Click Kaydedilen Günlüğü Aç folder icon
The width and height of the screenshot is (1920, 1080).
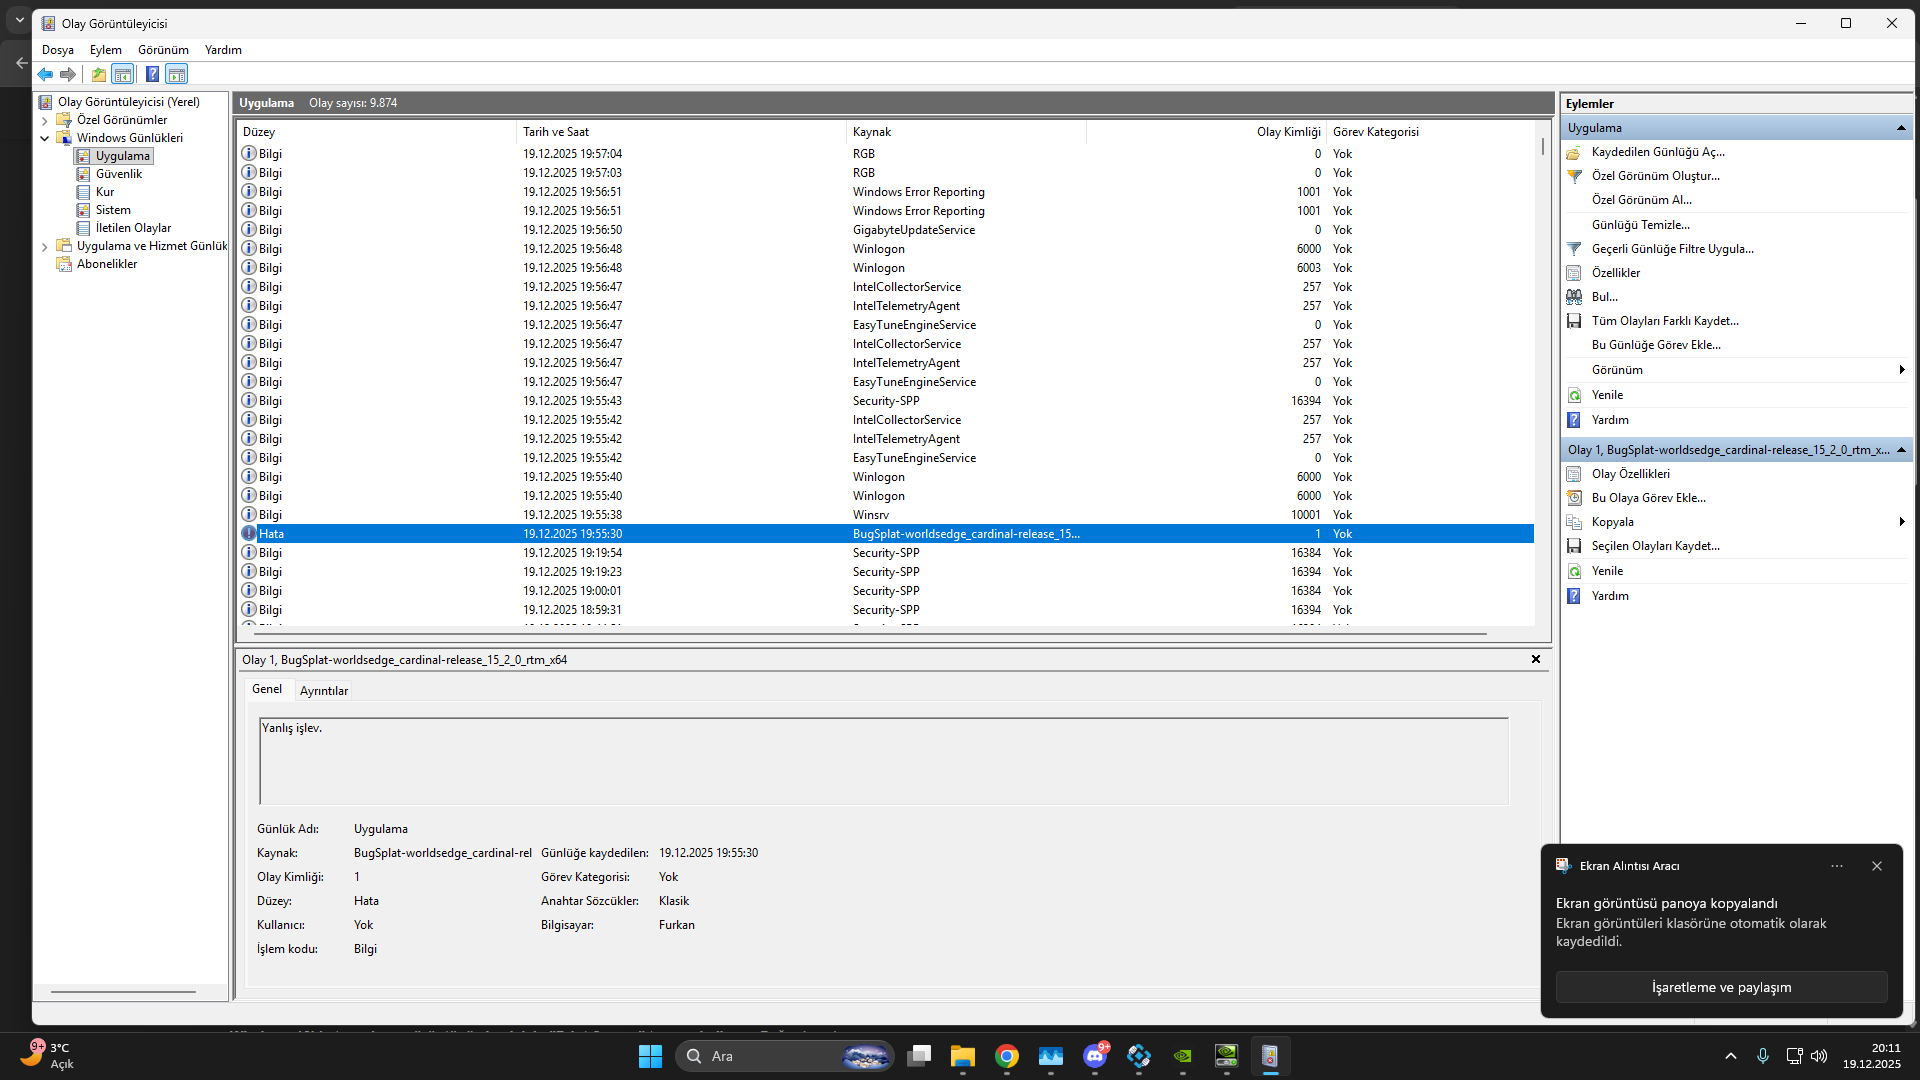coord(1574,153)
